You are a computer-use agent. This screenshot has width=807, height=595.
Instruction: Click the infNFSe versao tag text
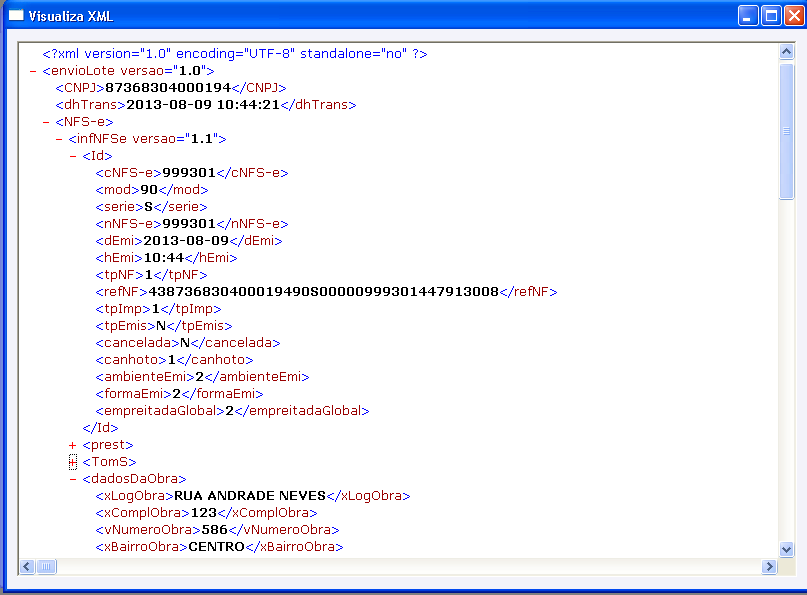coord(147,139)
